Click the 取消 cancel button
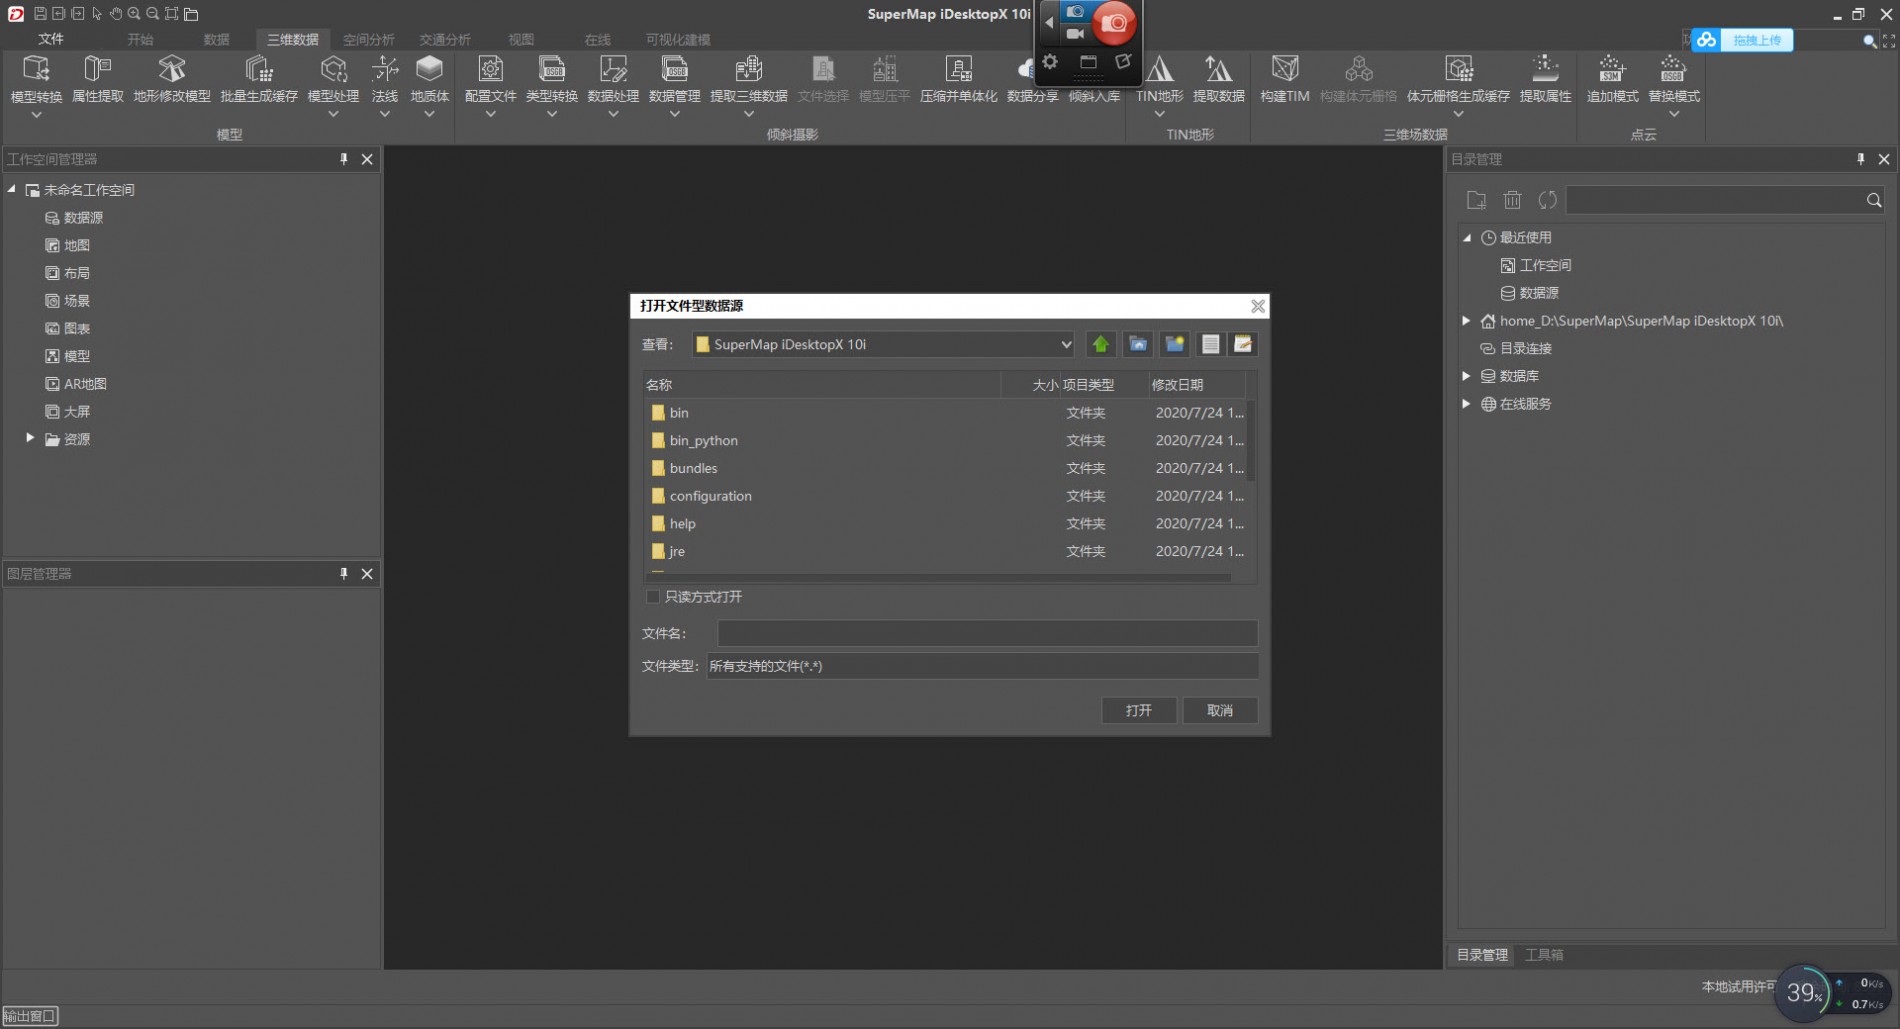Image resolution: width=1900 pixels, height=1029 pixels. coord(1220,710)
